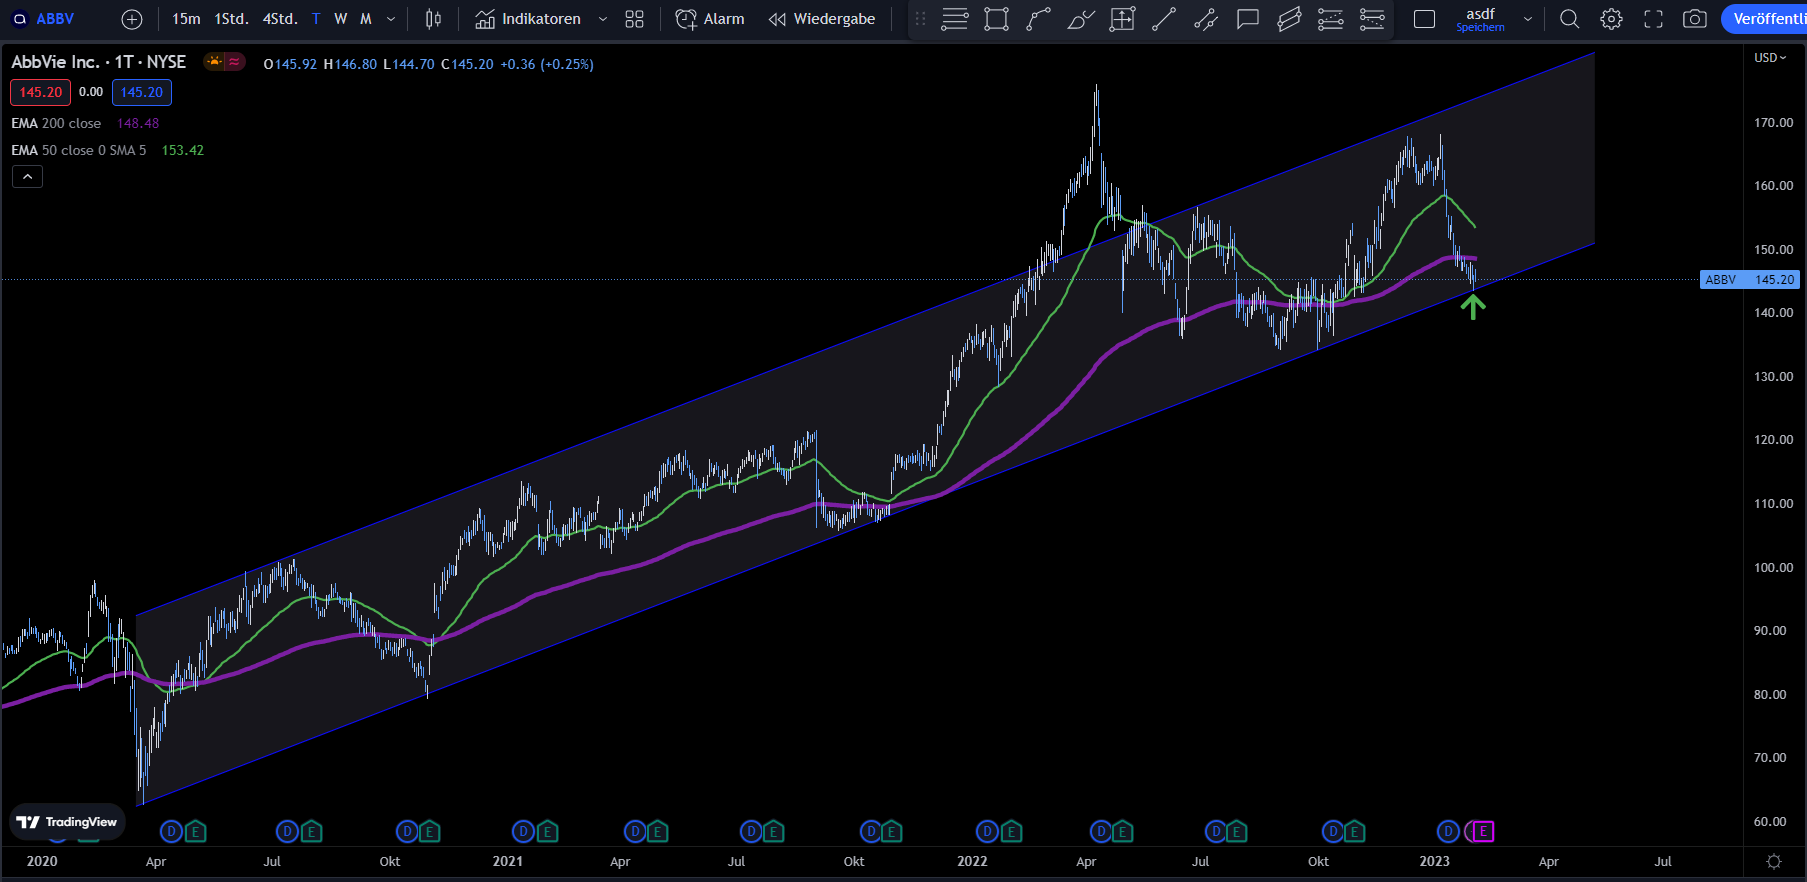Select the daily T timeframe
The height and width of the screenshot is (882, 1807).
316,19
